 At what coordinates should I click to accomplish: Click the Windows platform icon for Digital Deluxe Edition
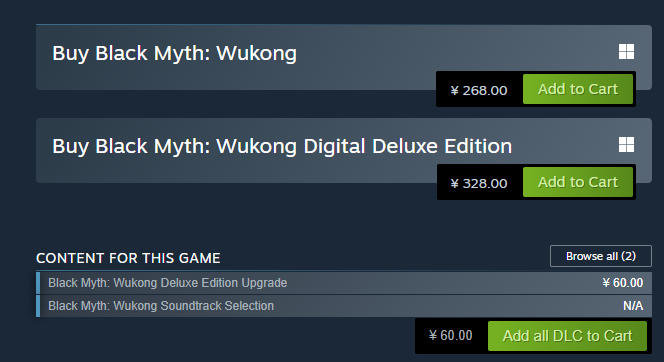(x=626, y=144)
